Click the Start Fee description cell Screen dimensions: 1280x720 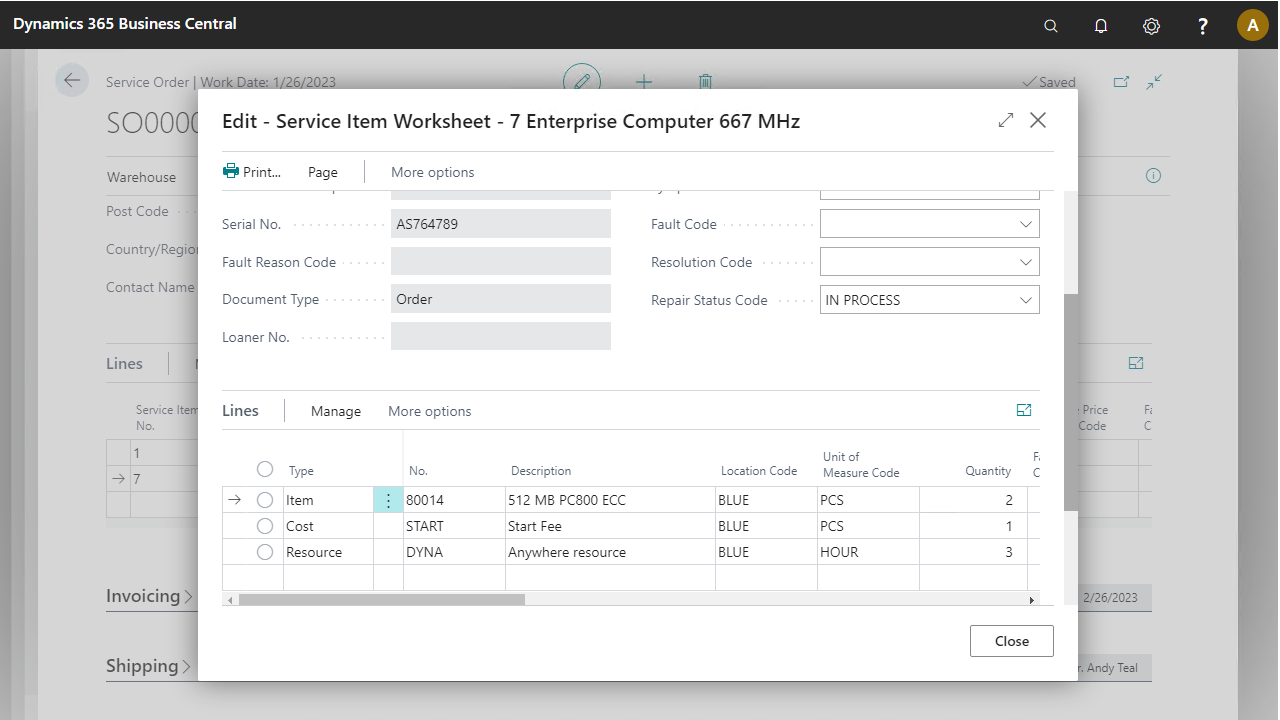[x=610, y=526]
